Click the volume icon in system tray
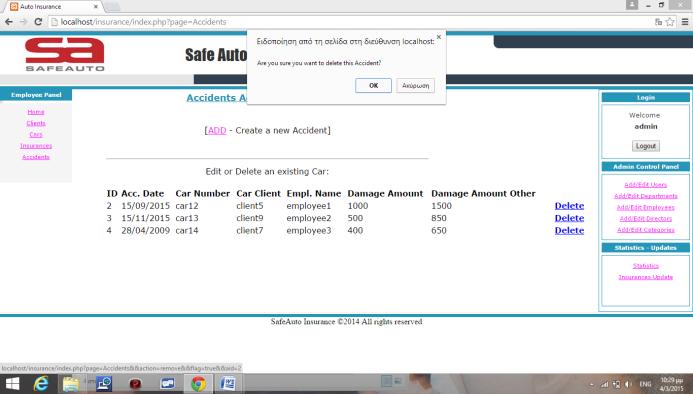693x394 pixels. (628, 384)
